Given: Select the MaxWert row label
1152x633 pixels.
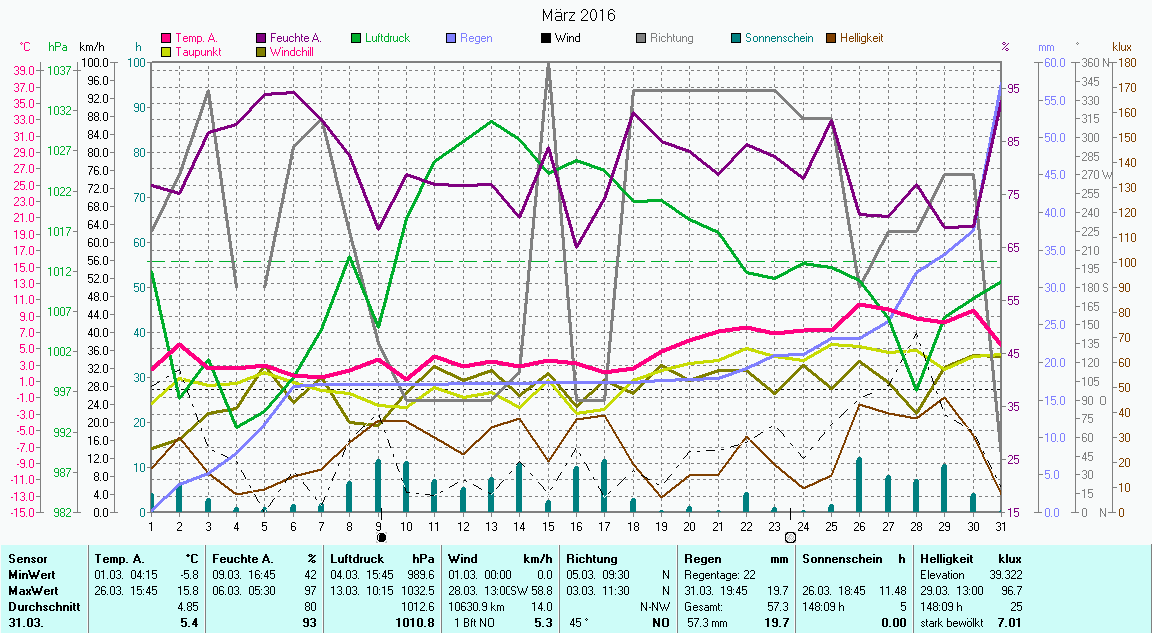Looking at the screenshot, I should click(x=31, y=590).
